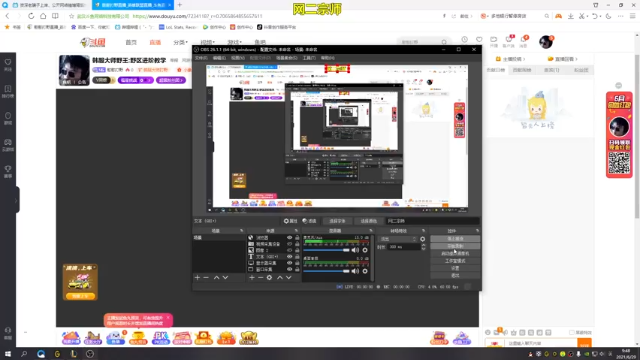Hide the browser source in OBS
This screenshot has width=640, height=360.
(x=289, y=238)
